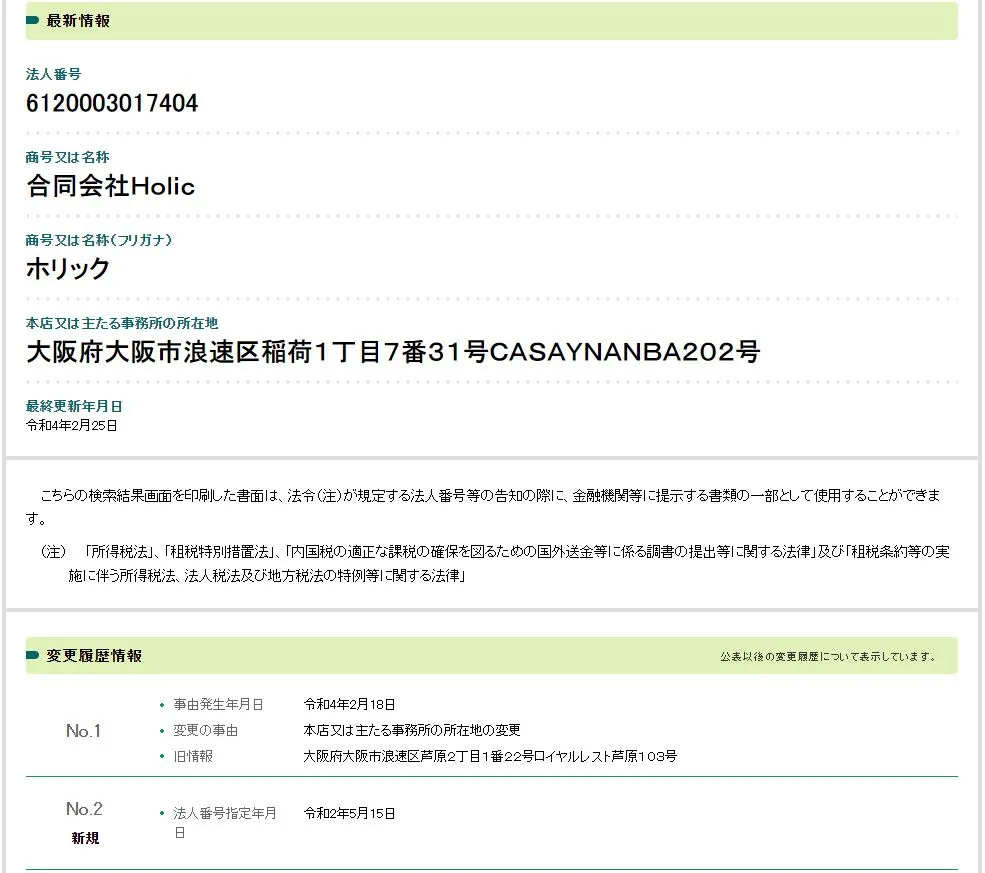Image resolution: width=985 pixels, height=873 pixels.
Task: Click the No.2 history entry number
Action: click(84, 809)
